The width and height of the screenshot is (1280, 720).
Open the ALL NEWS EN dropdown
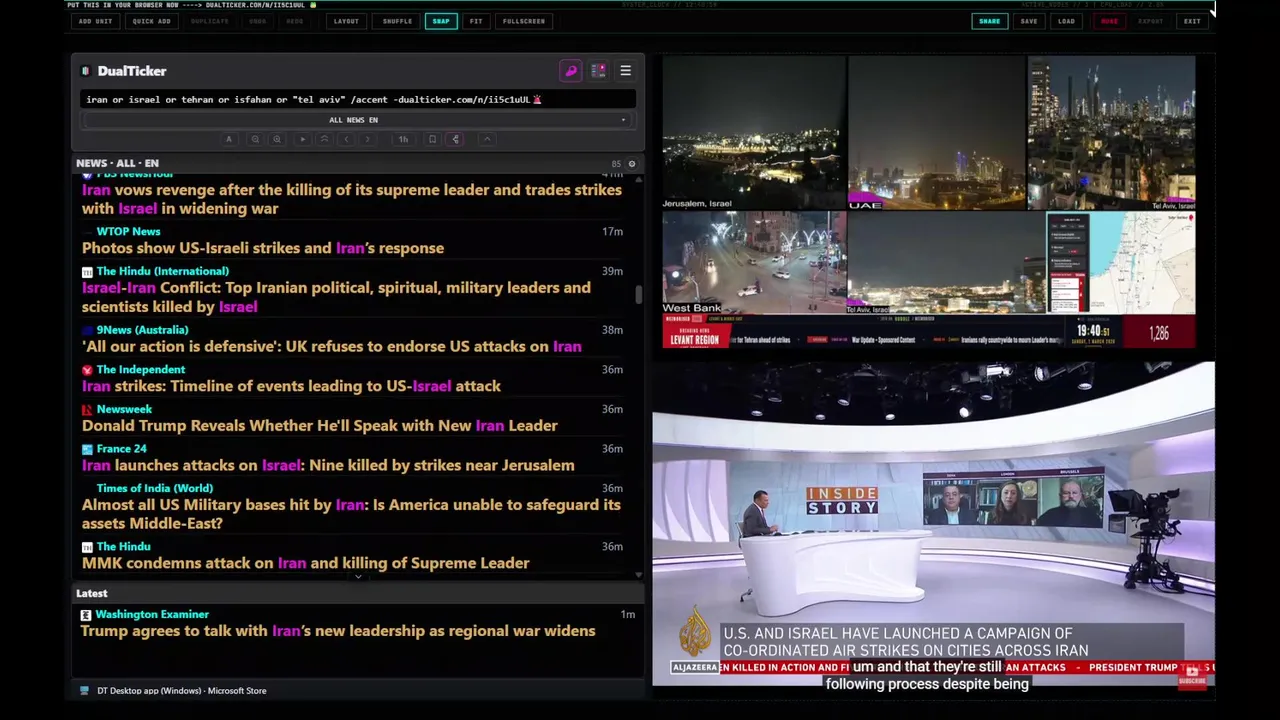(x=357, y=120)
